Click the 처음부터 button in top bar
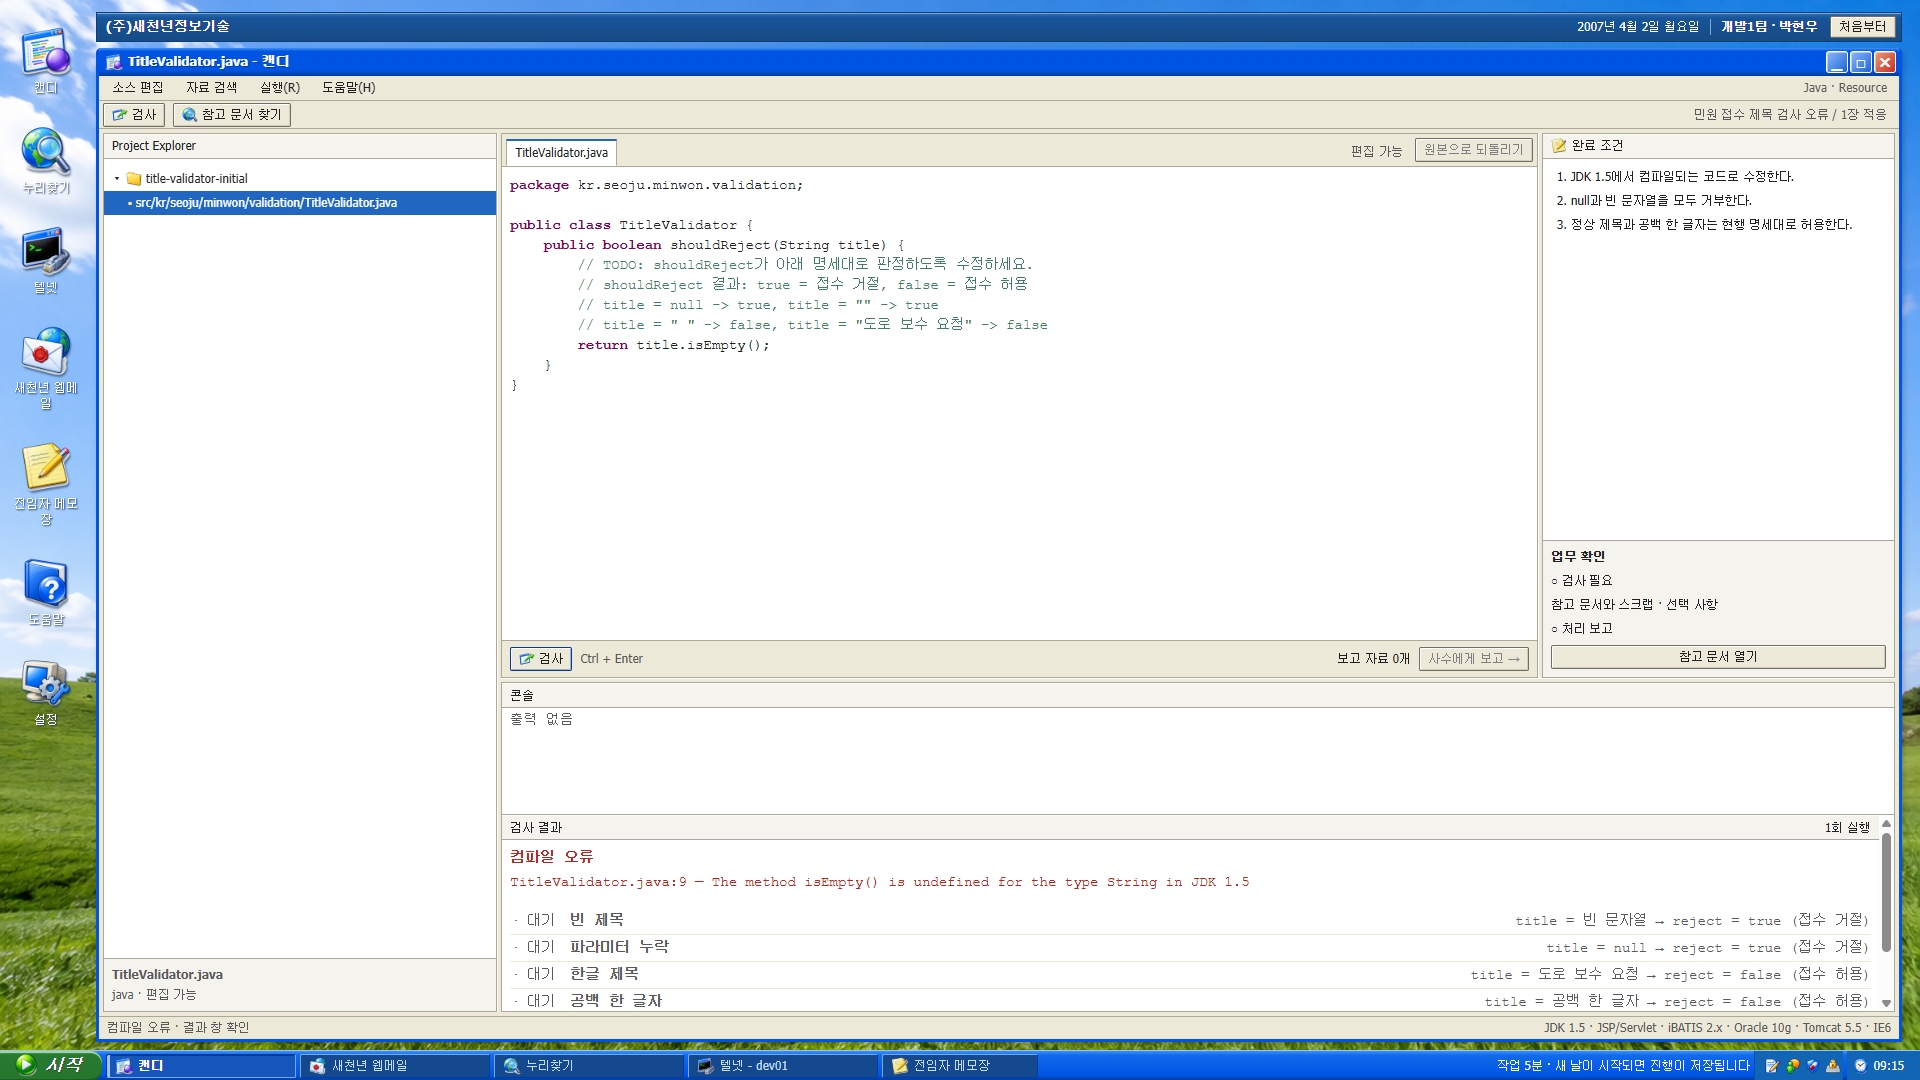The width and height of the screenshot is (1920, 1080). (1862, 27)
